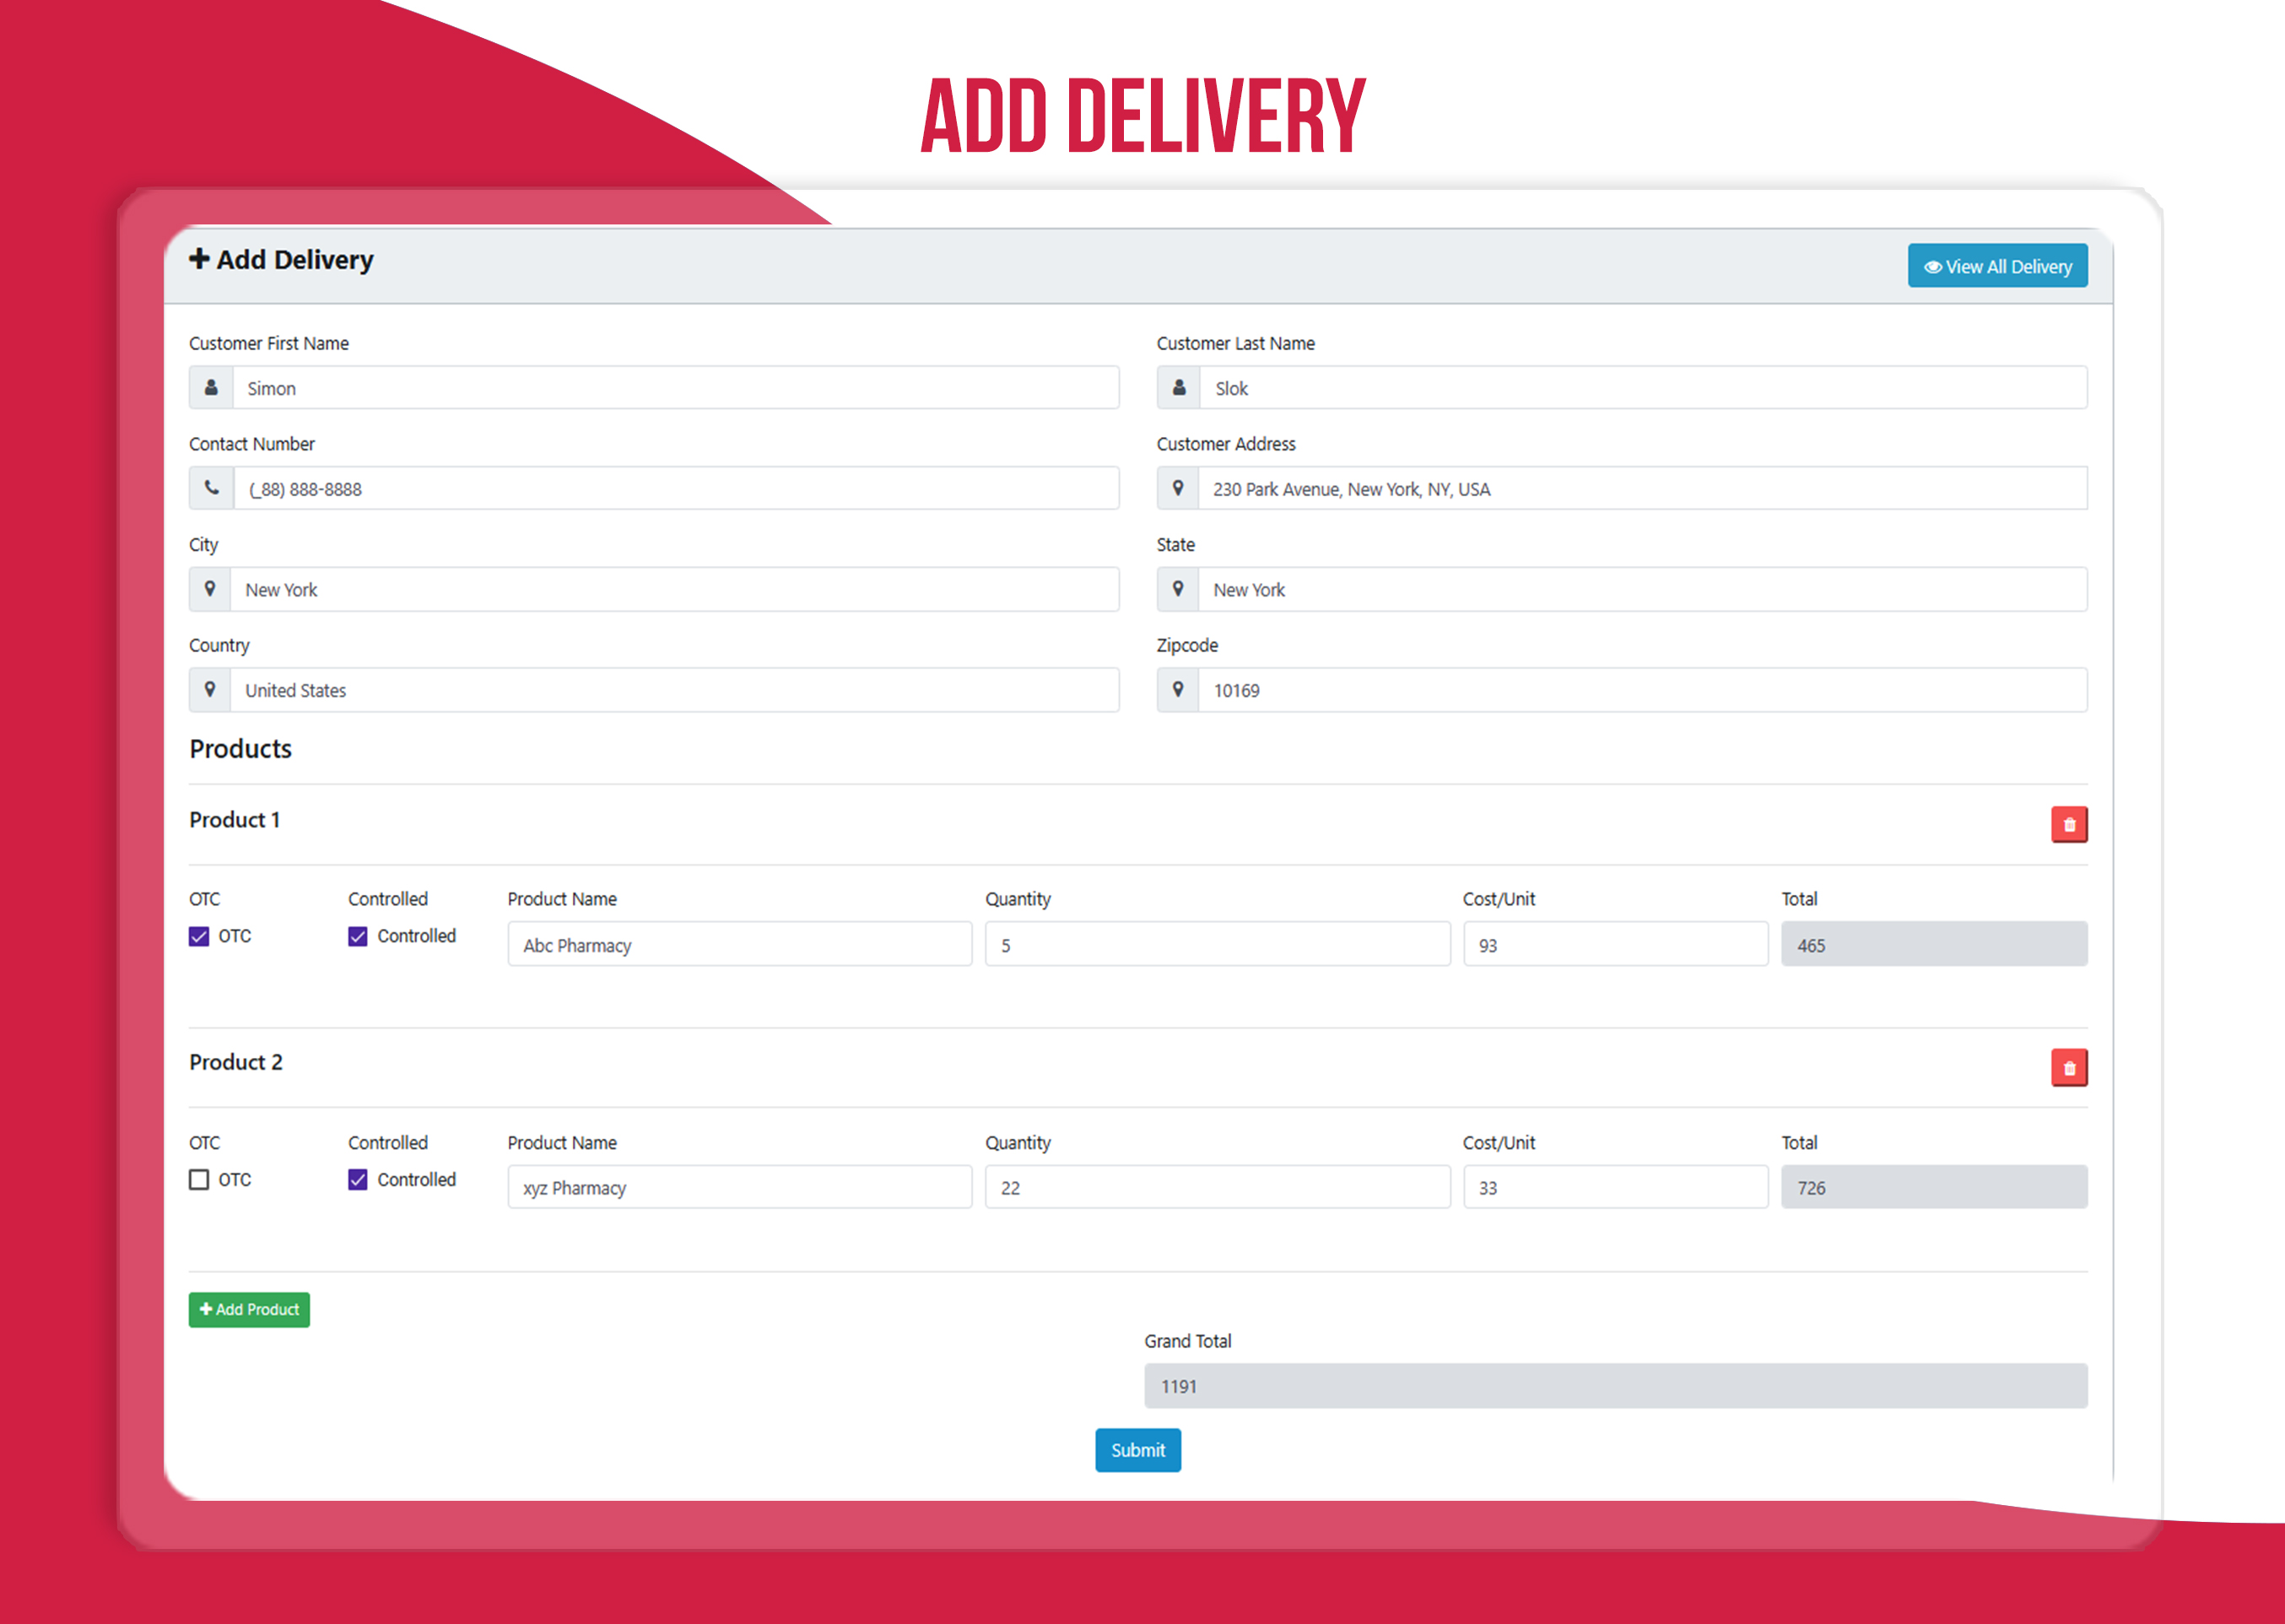
Task: Submit the delivery form
Action: pos(1137,1450)
